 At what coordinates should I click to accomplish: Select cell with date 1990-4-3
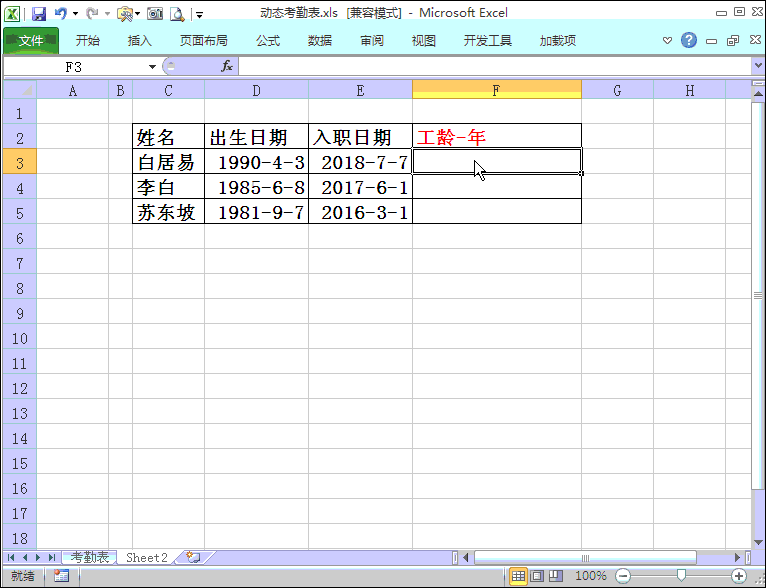tap(256, 162)
